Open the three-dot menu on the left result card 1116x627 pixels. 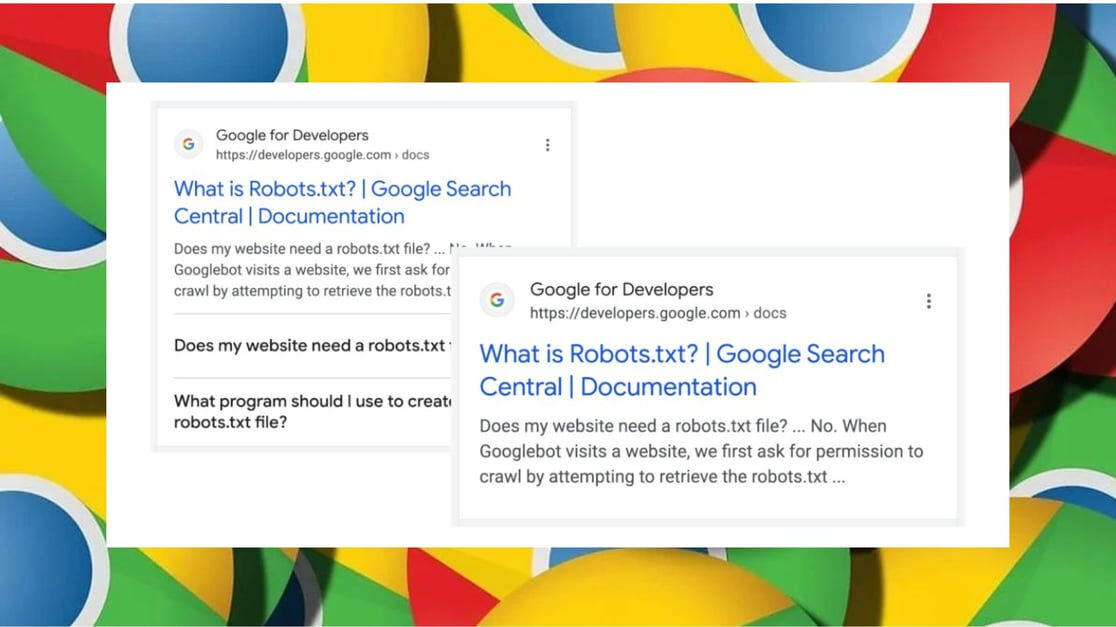547,145
